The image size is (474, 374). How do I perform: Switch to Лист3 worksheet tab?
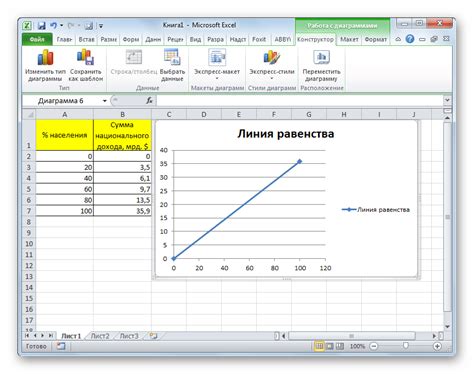[x=129, y=336]
